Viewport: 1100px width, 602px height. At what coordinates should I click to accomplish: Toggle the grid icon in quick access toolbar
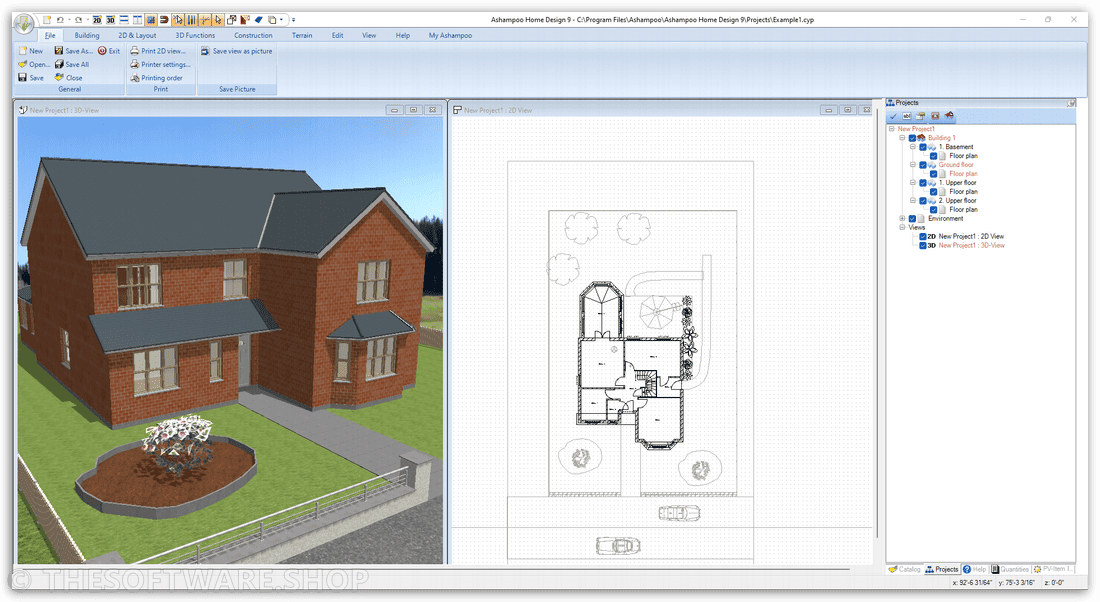pos(151,20)
